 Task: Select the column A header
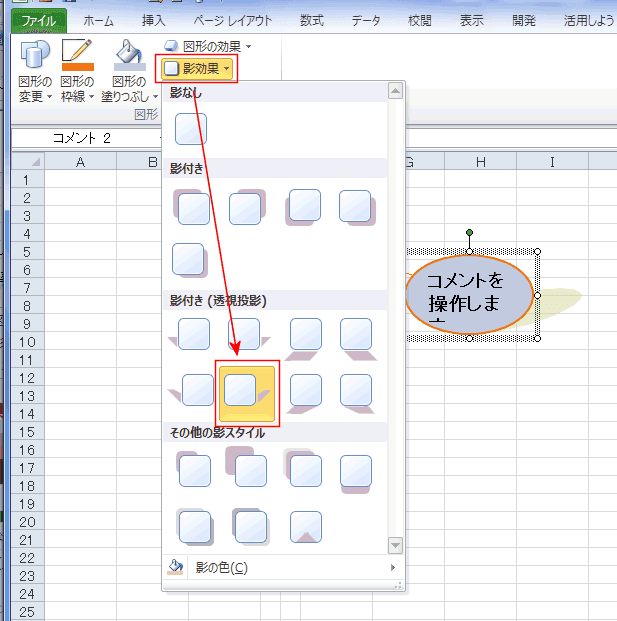pos(80,162)
